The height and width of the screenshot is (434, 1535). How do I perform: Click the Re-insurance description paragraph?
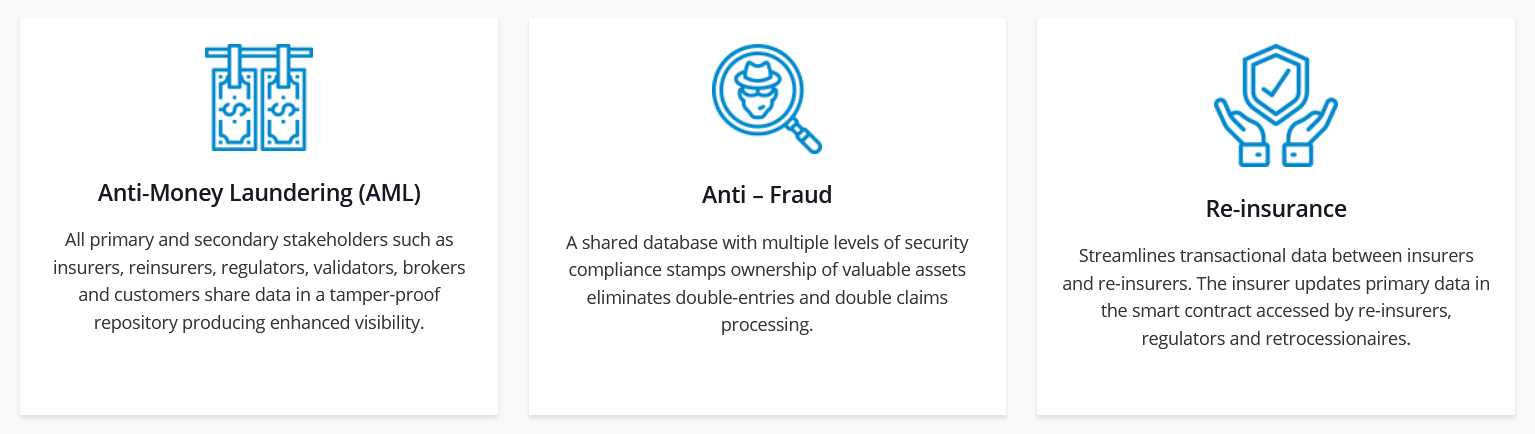point(1276,297)
